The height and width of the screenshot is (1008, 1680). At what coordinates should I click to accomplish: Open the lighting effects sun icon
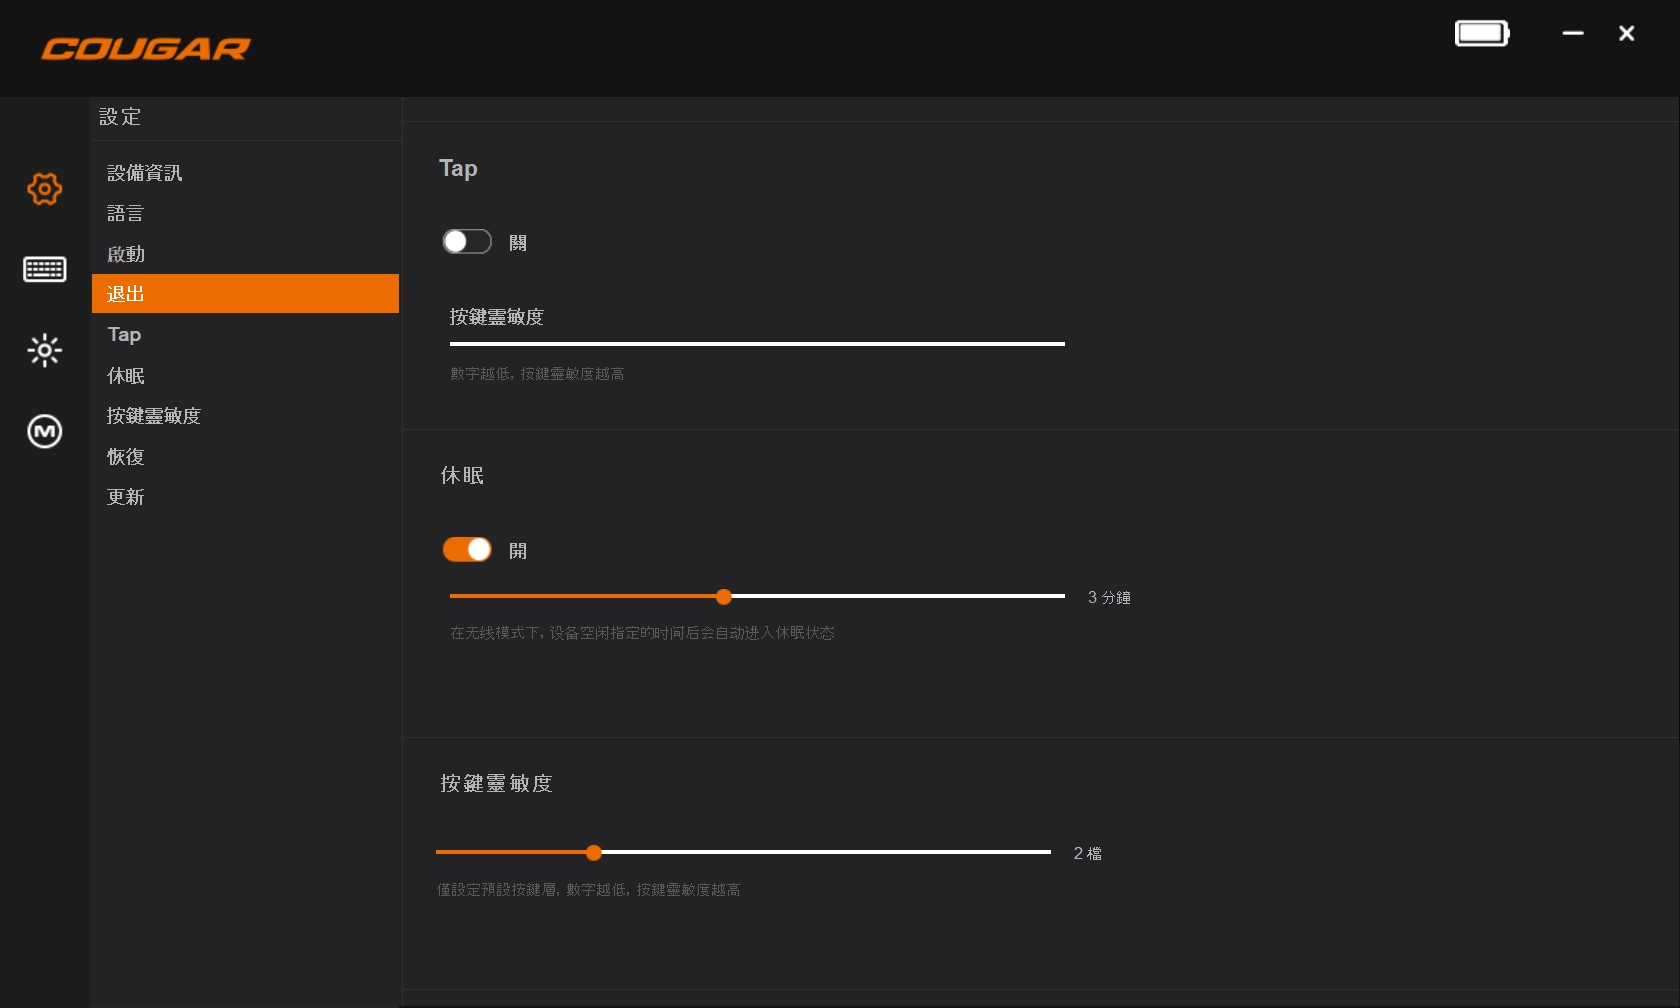[44, 350]
